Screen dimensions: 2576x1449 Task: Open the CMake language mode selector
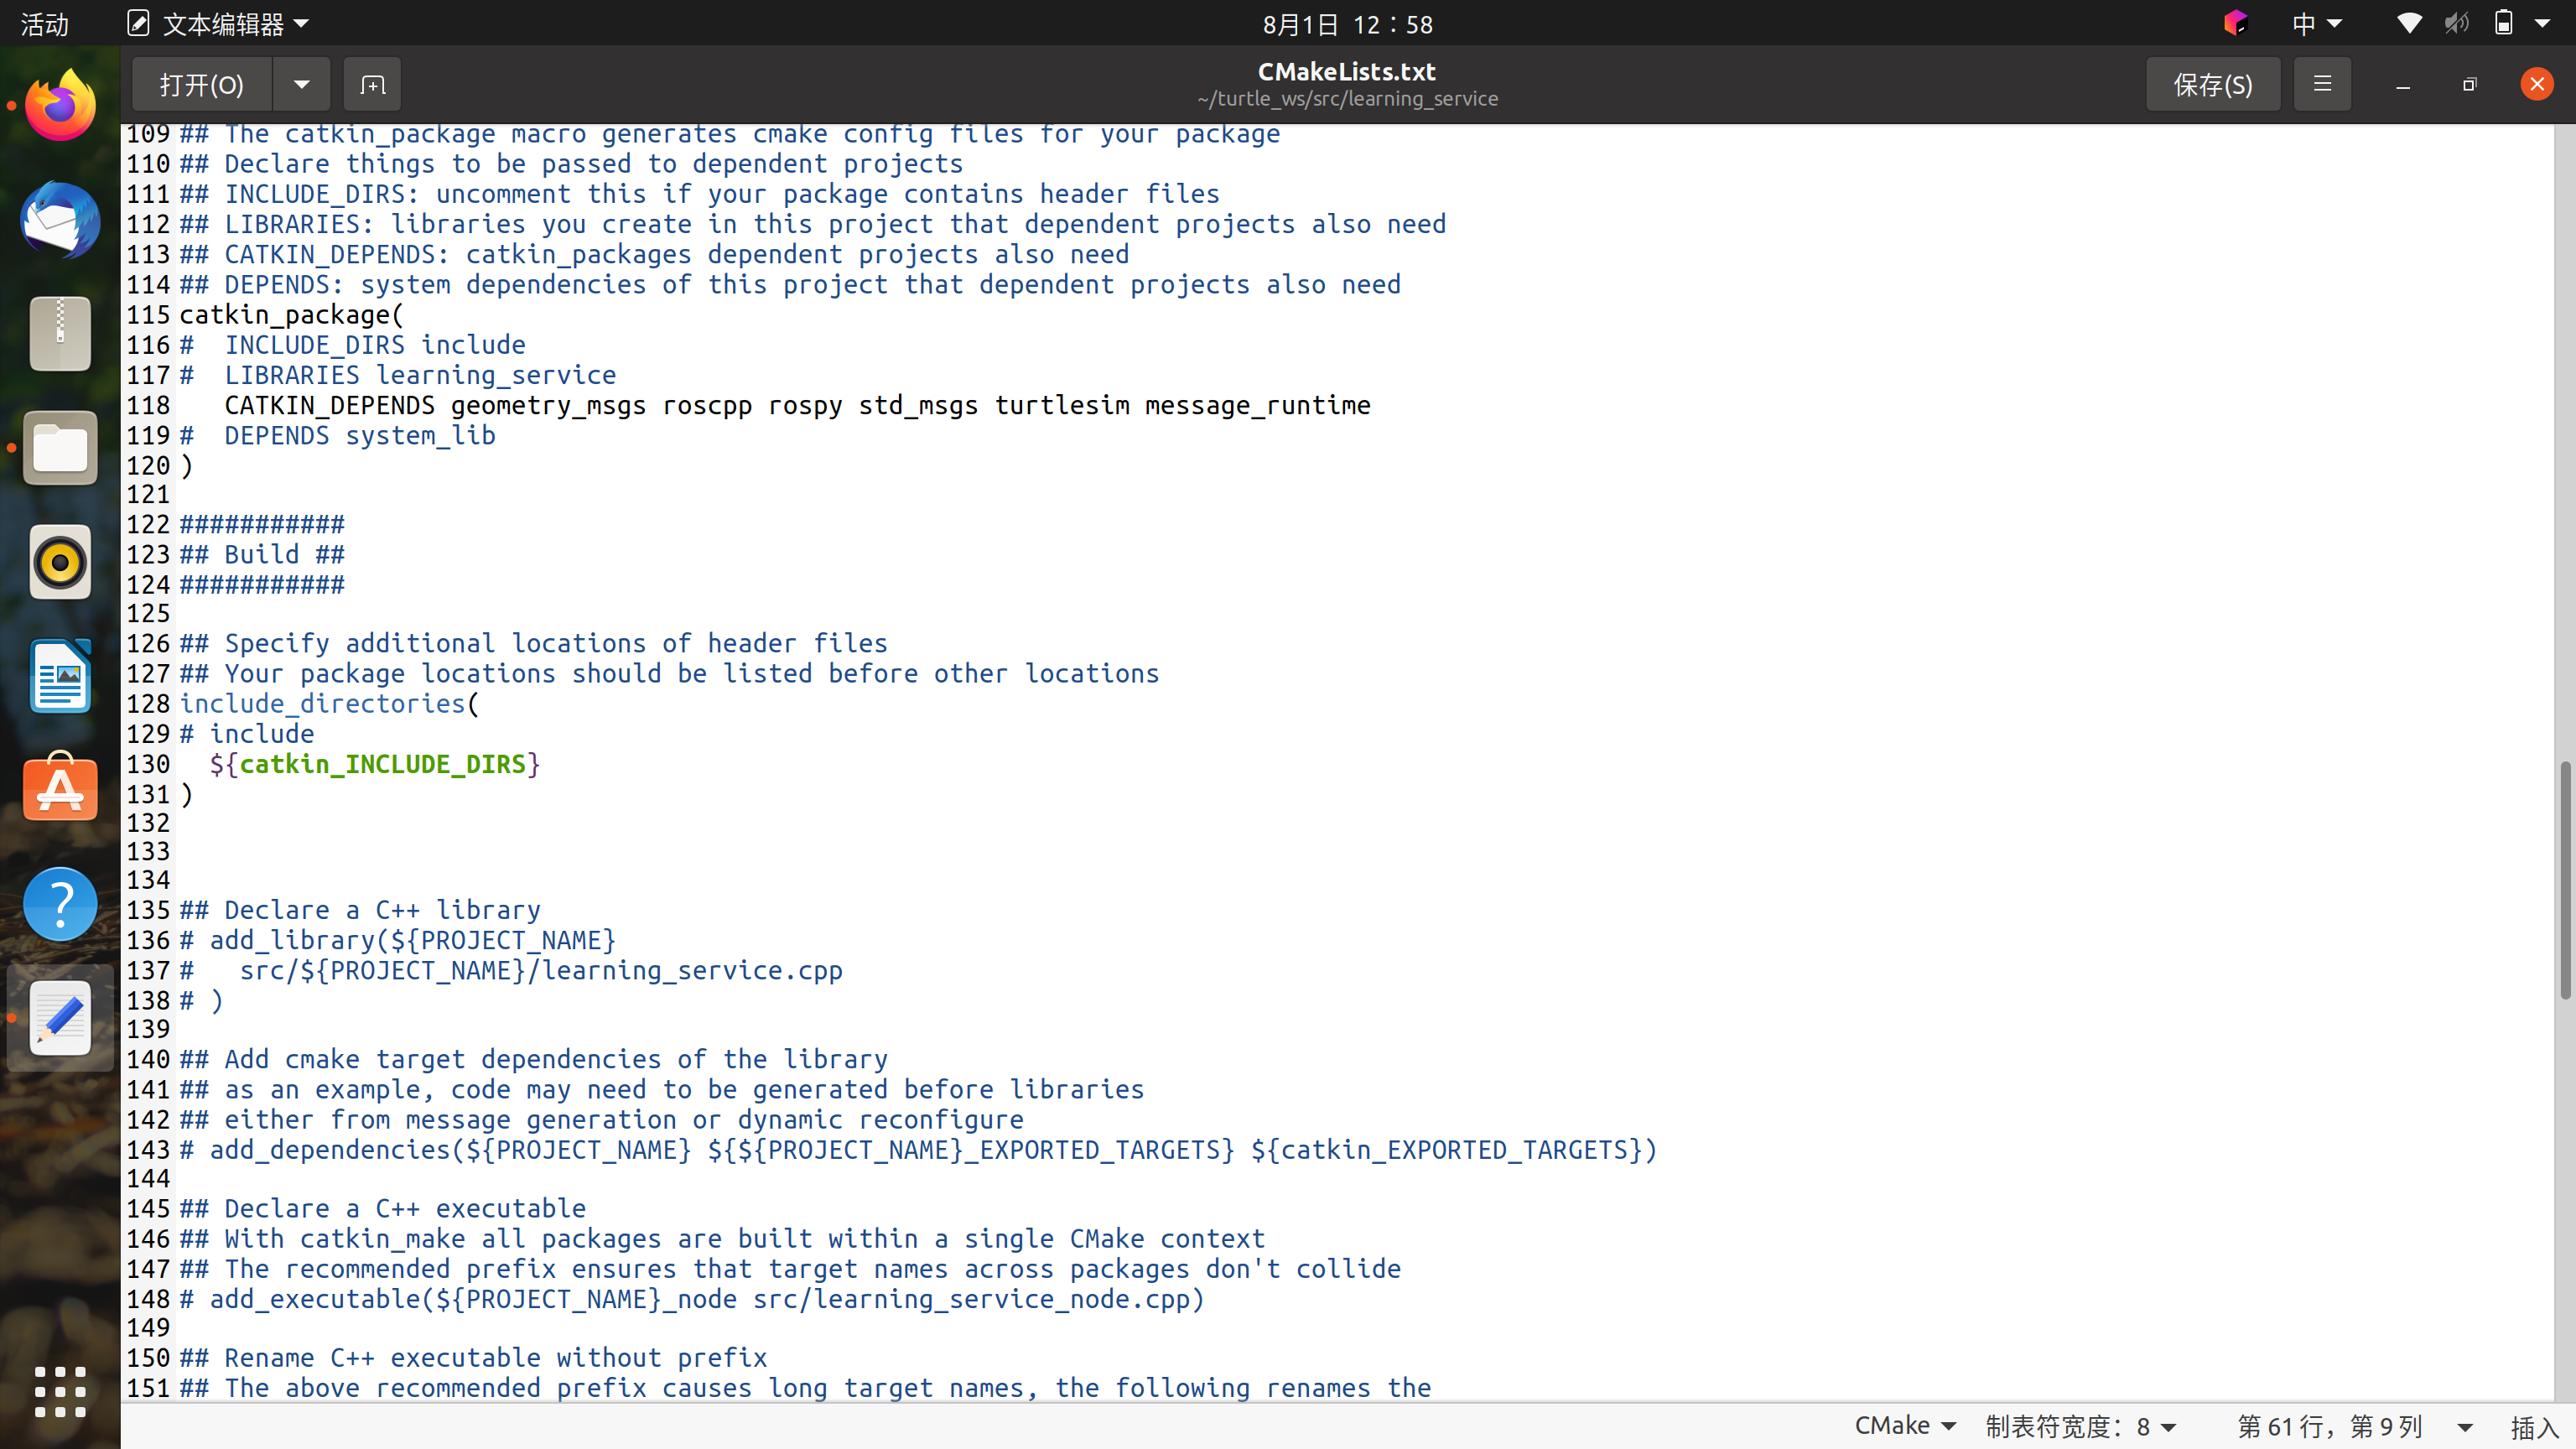pyautogui.click(x=1903, y=1425)
